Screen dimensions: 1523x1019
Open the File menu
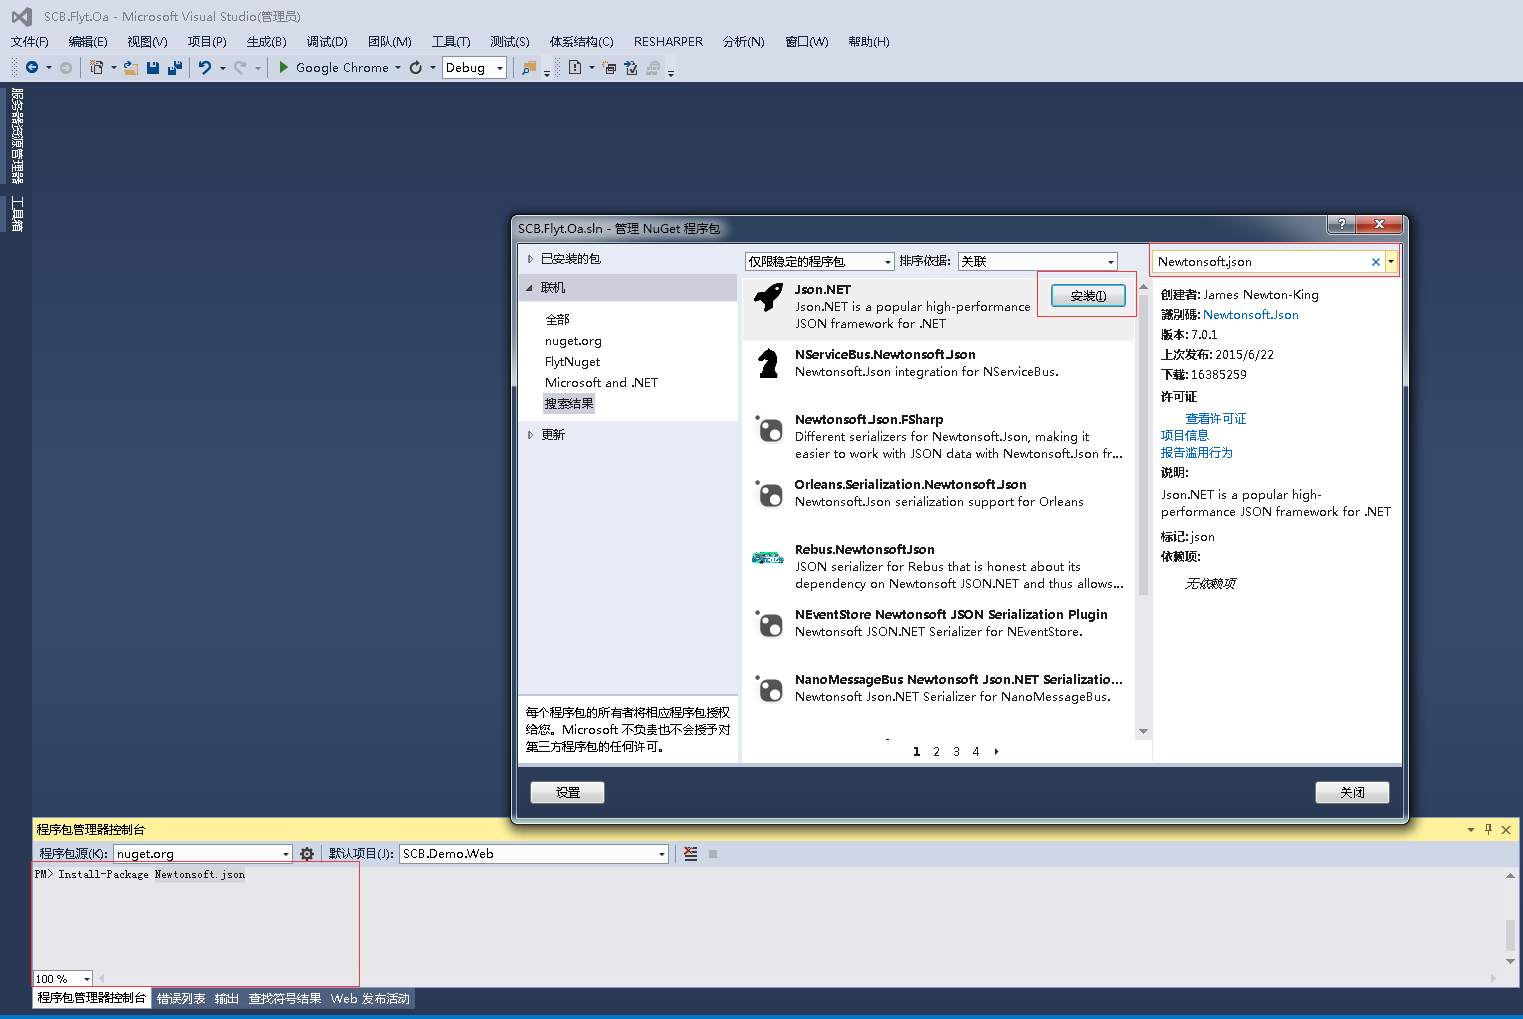click(x=30, y=42)
